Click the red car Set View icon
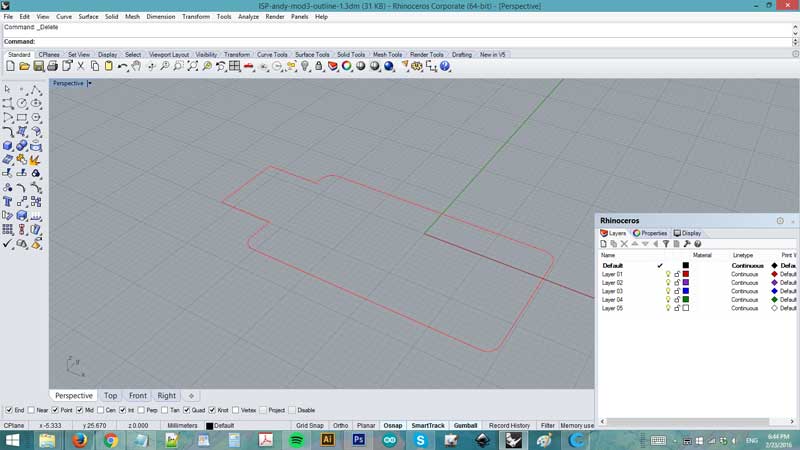This screenshot has width=800, height=450. pos(248,66)
